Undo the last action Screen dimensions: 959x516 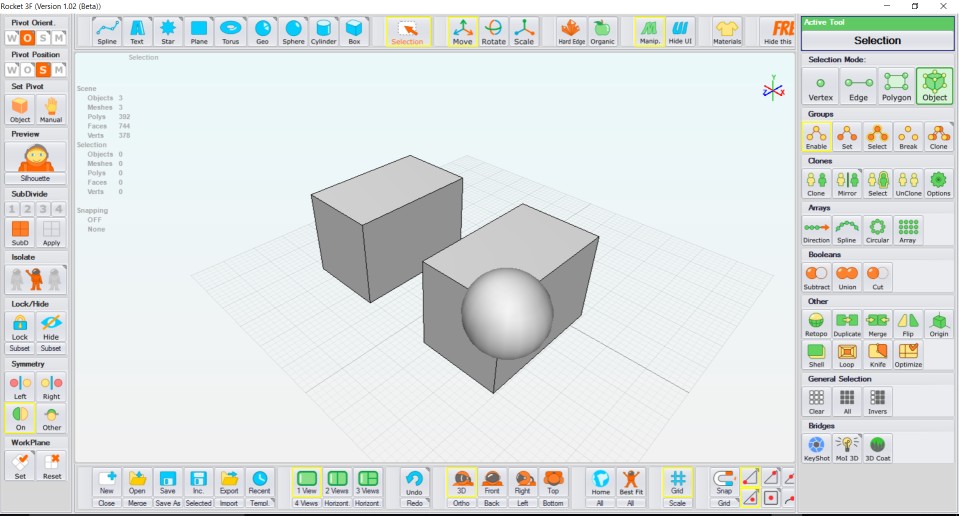point(414,482)
